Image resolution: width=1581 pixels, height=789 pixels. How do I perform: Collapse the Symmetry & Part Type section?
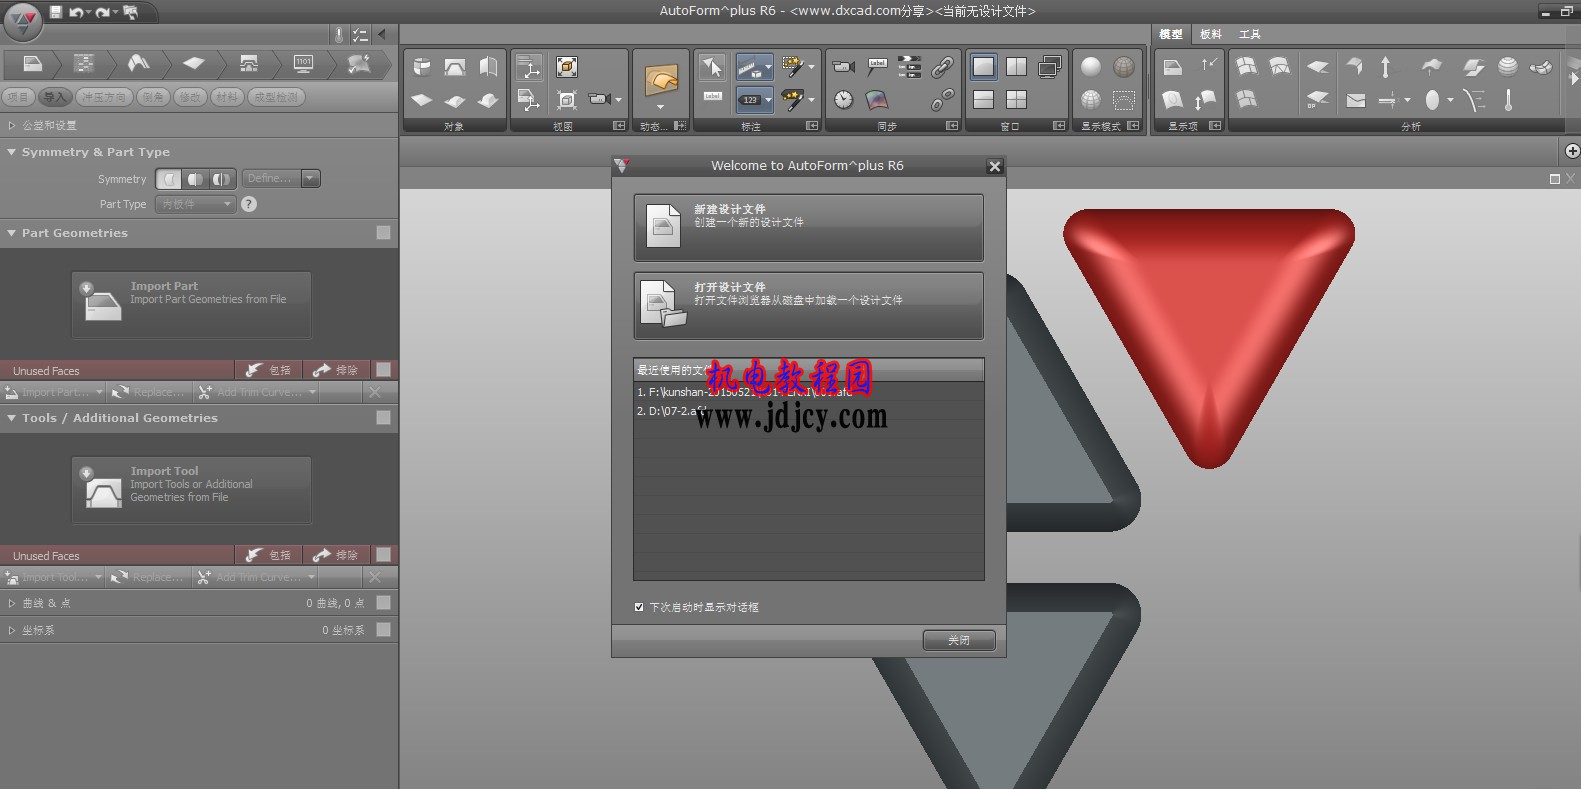click(x=12, y=152)
